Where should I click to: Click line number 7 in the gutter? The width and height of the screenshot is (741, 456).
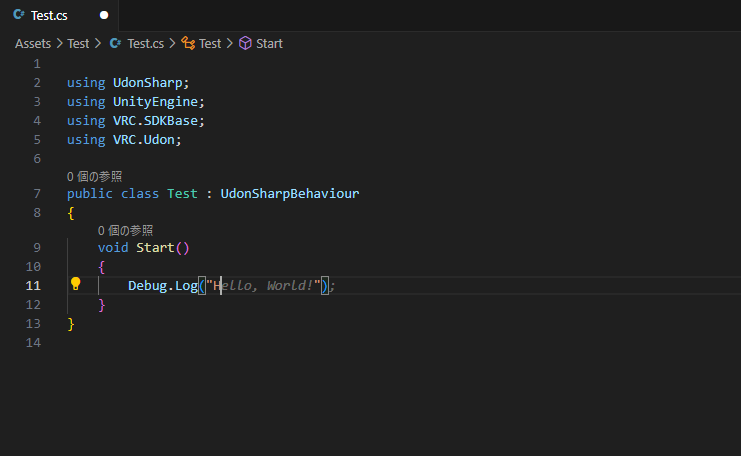pyautogui.click(x=37, y=194)
